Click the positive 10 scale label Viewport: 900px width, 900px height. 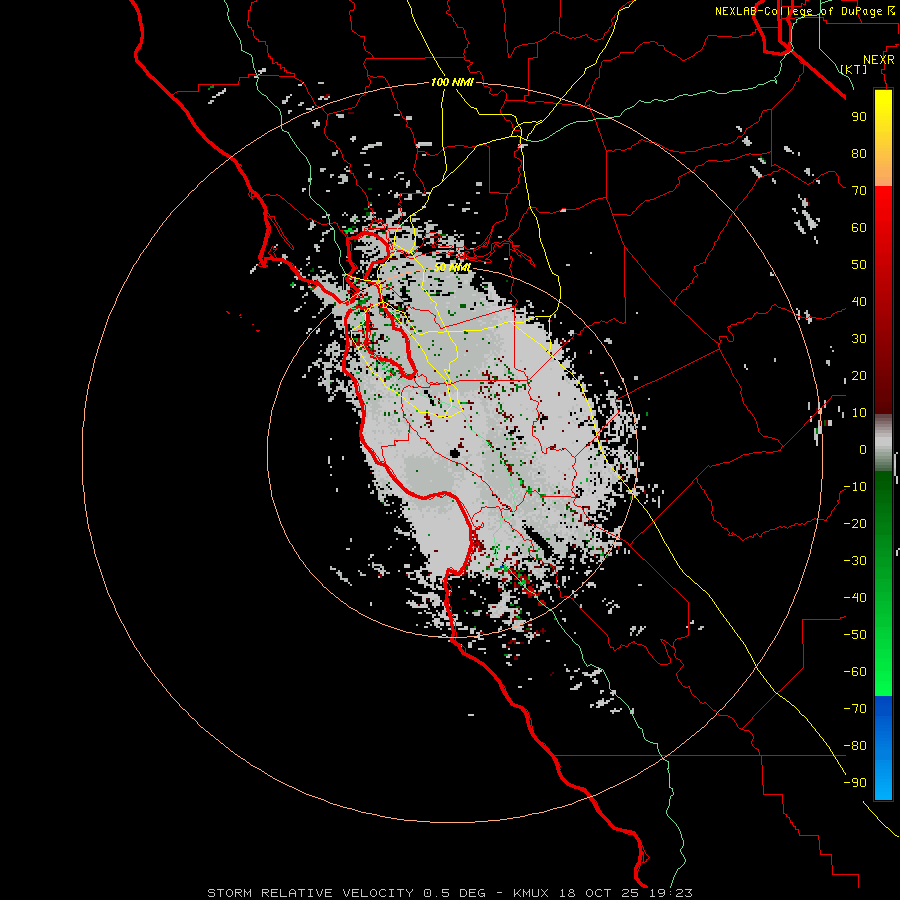tap(859, 413)
